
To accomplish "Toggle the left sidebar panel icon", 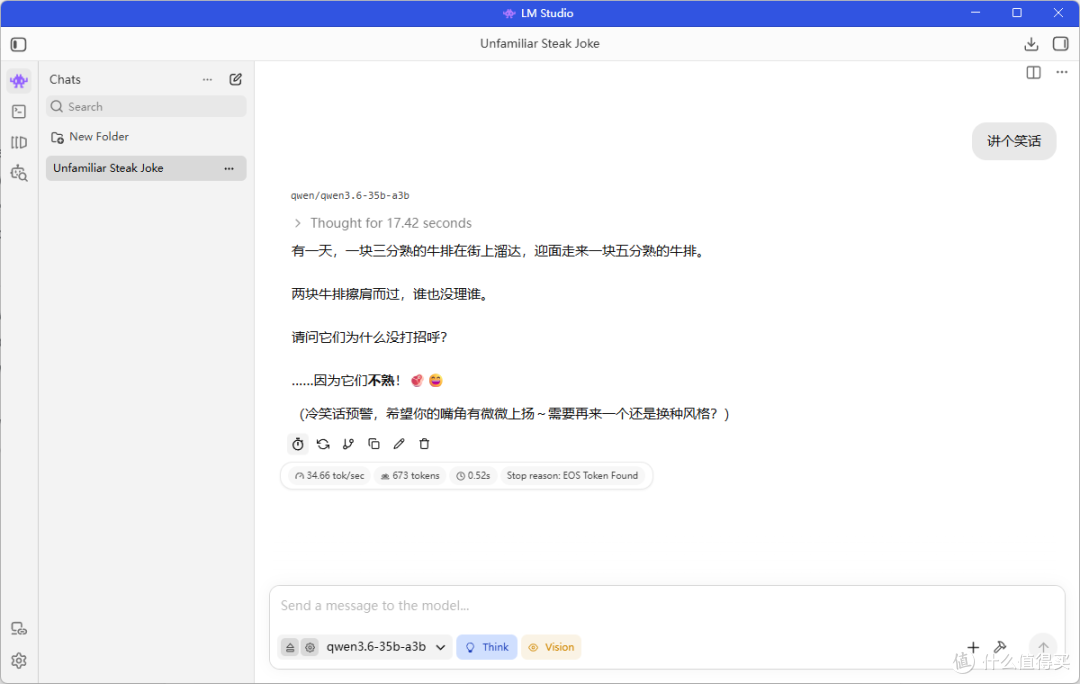I will tap(19, 45).
